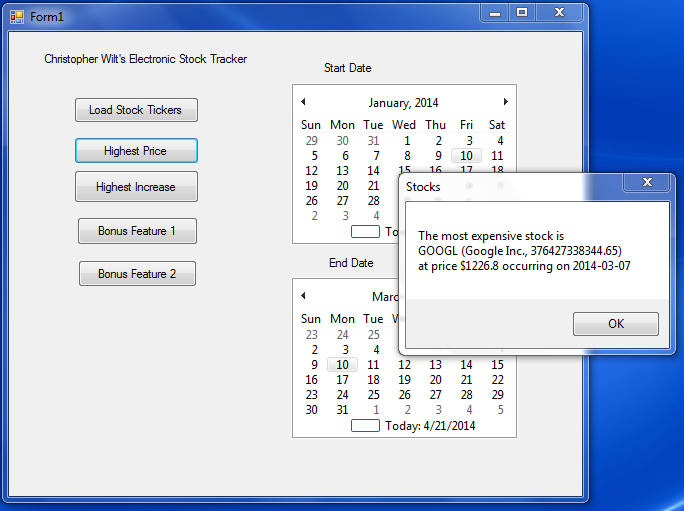Screen dimensions: 684x511
Task: Pick January 20 in Start Date calendar
Action: 342,186
